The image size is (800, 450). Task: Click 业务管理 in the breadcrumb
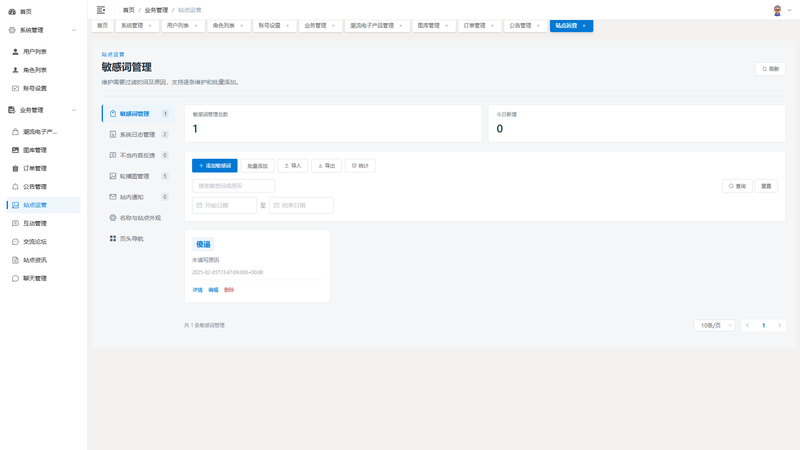point(156,10)
